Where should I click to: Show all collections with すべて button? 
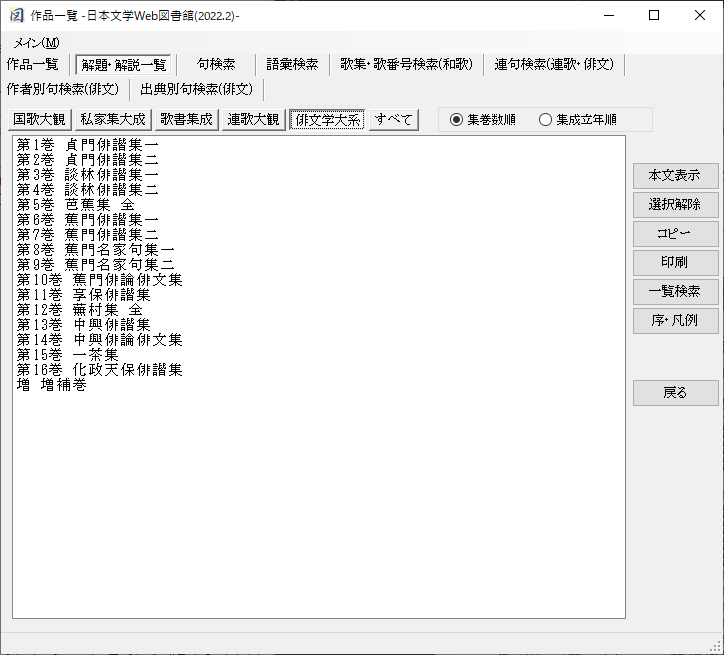pyautogui.click(x=394, y=120)
